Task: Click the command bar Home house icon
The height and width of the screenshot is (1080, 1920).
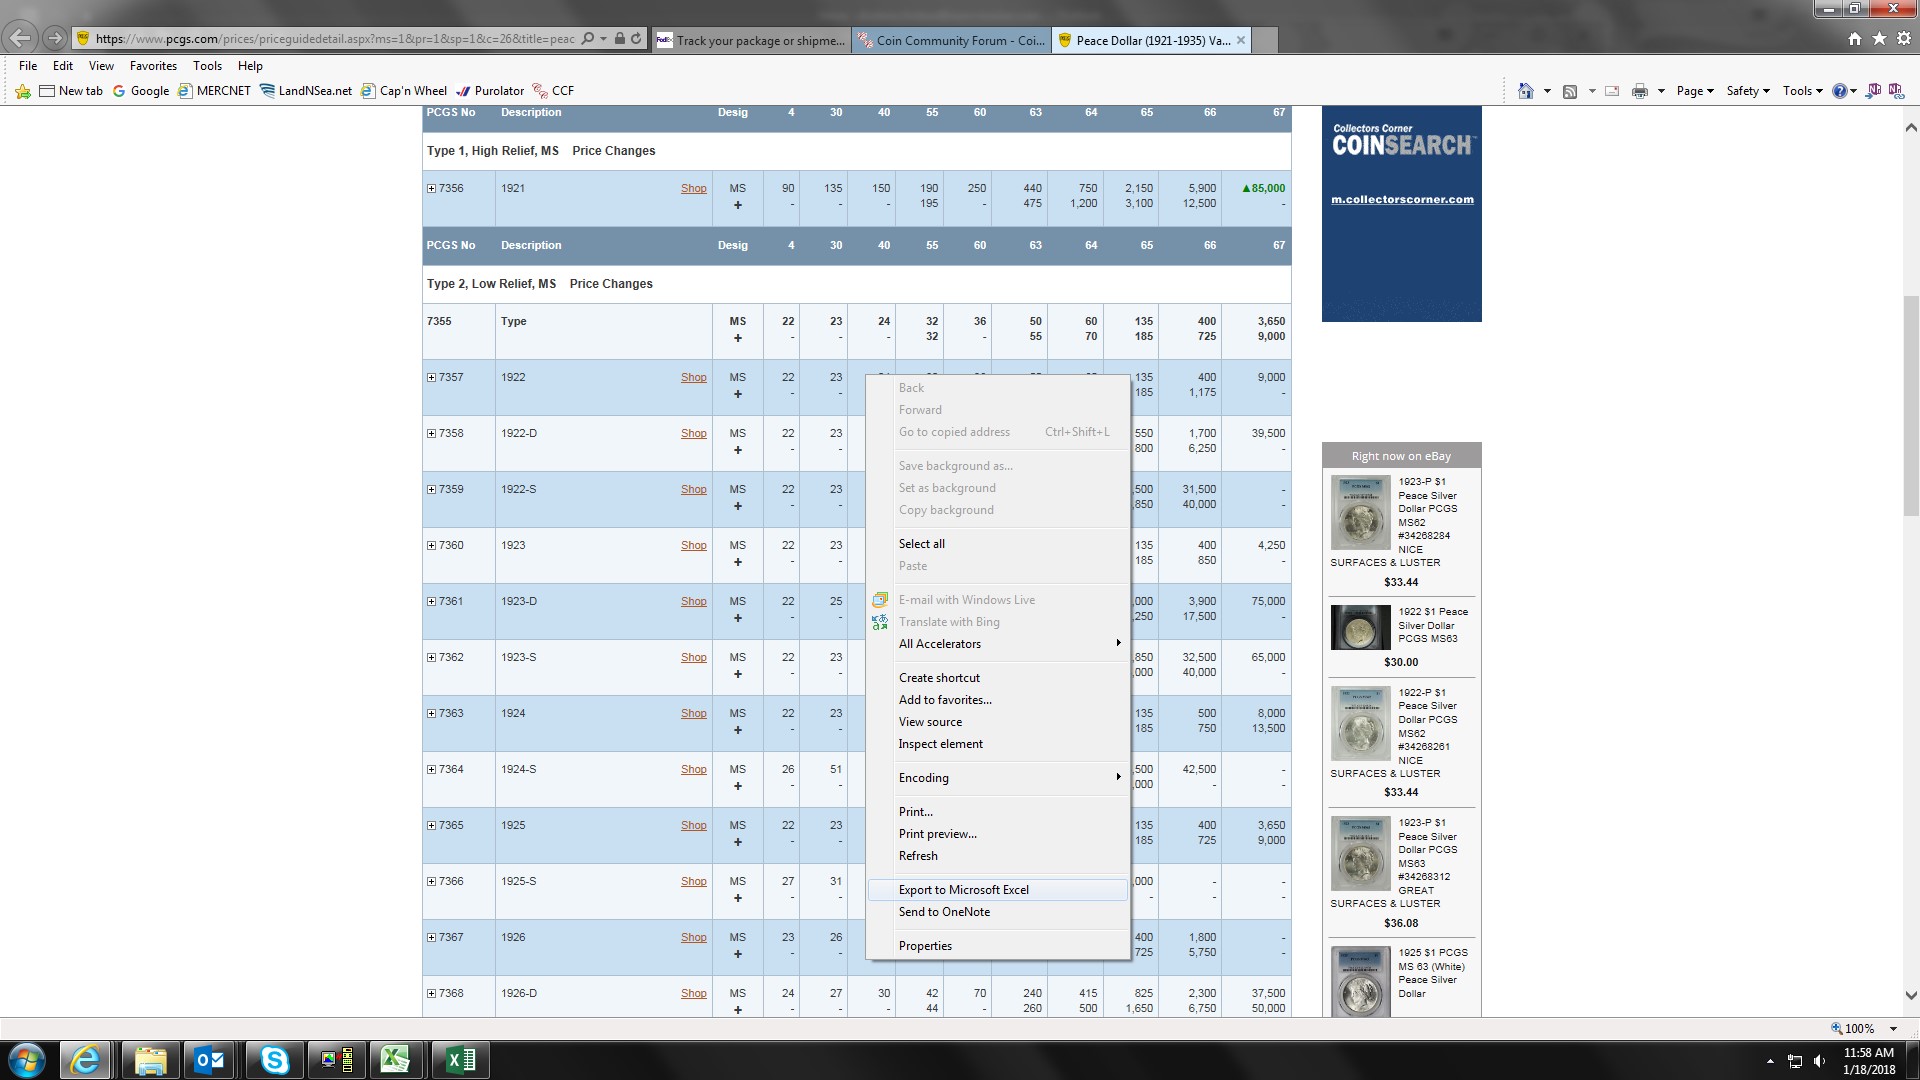Action: tap(1525, 91)
